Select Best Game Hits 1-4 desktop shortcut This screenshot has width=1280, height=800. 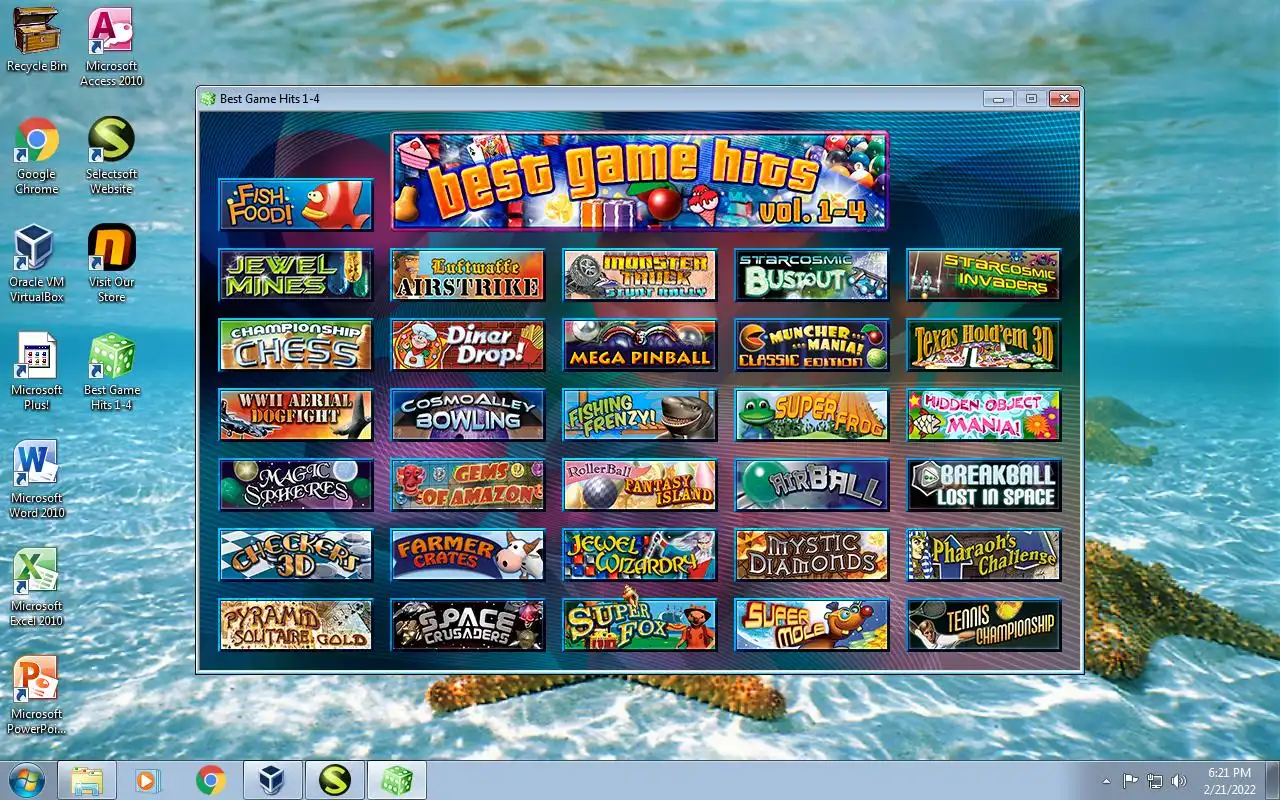pos(112,371)
